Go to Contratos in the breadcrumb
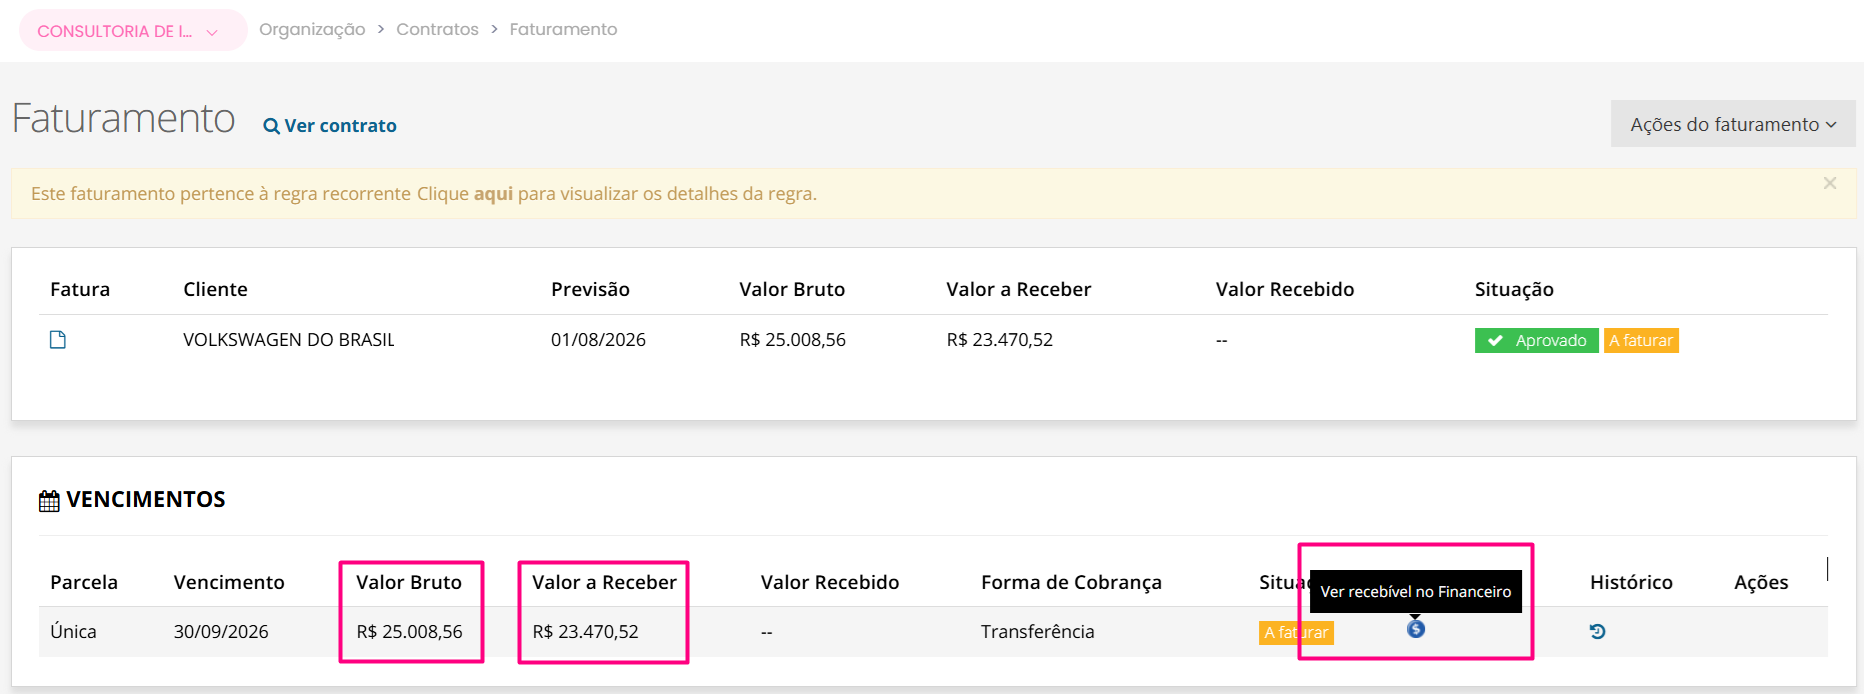This screenshot has width=1864, height=694. click(x=437, y=30)
